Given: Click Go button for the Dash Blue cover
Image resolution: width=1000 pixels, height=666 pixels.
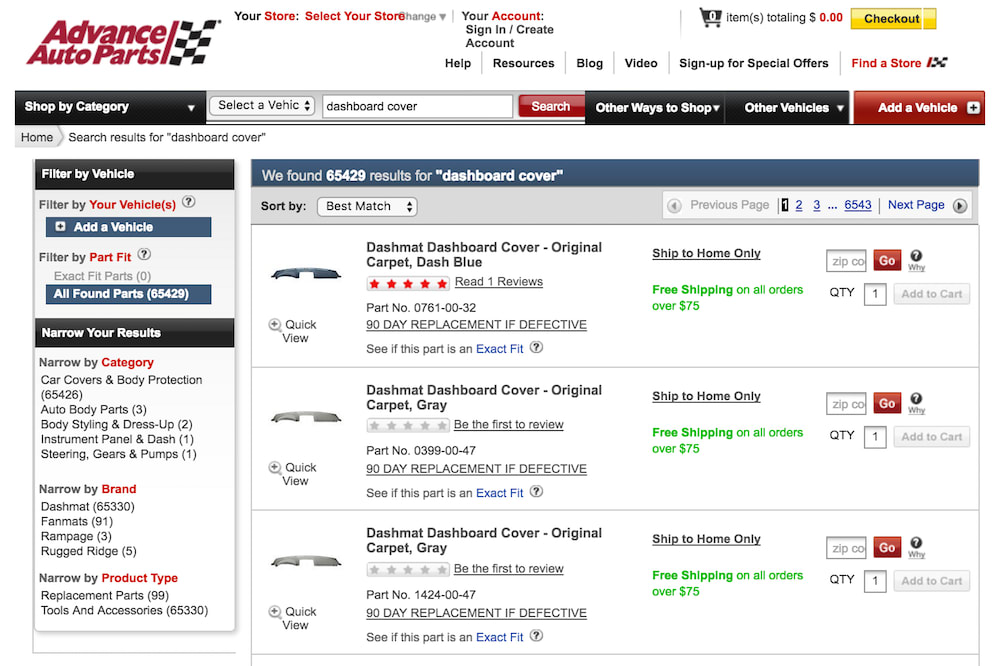Looking at the screenshot, I should (887, 260).
